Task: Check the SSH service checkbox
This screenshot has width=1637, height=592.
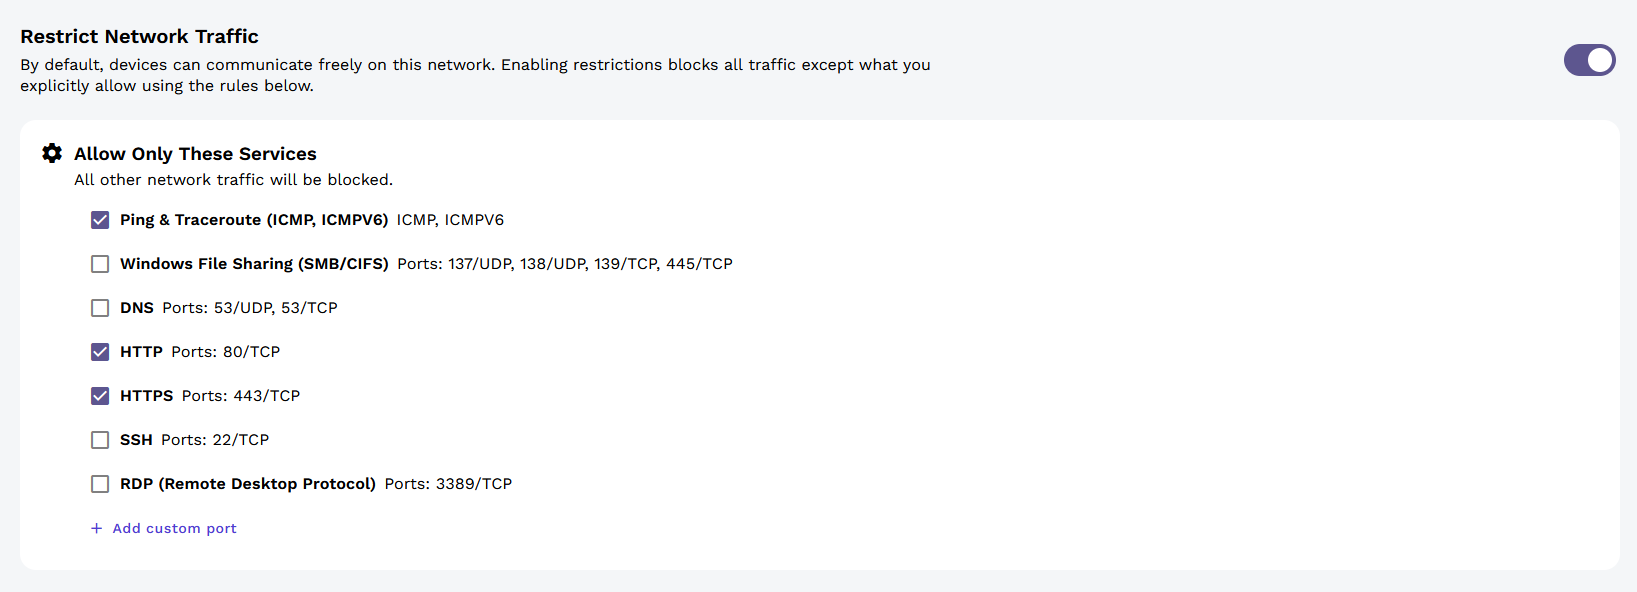Action: click(x=100, y=440)
